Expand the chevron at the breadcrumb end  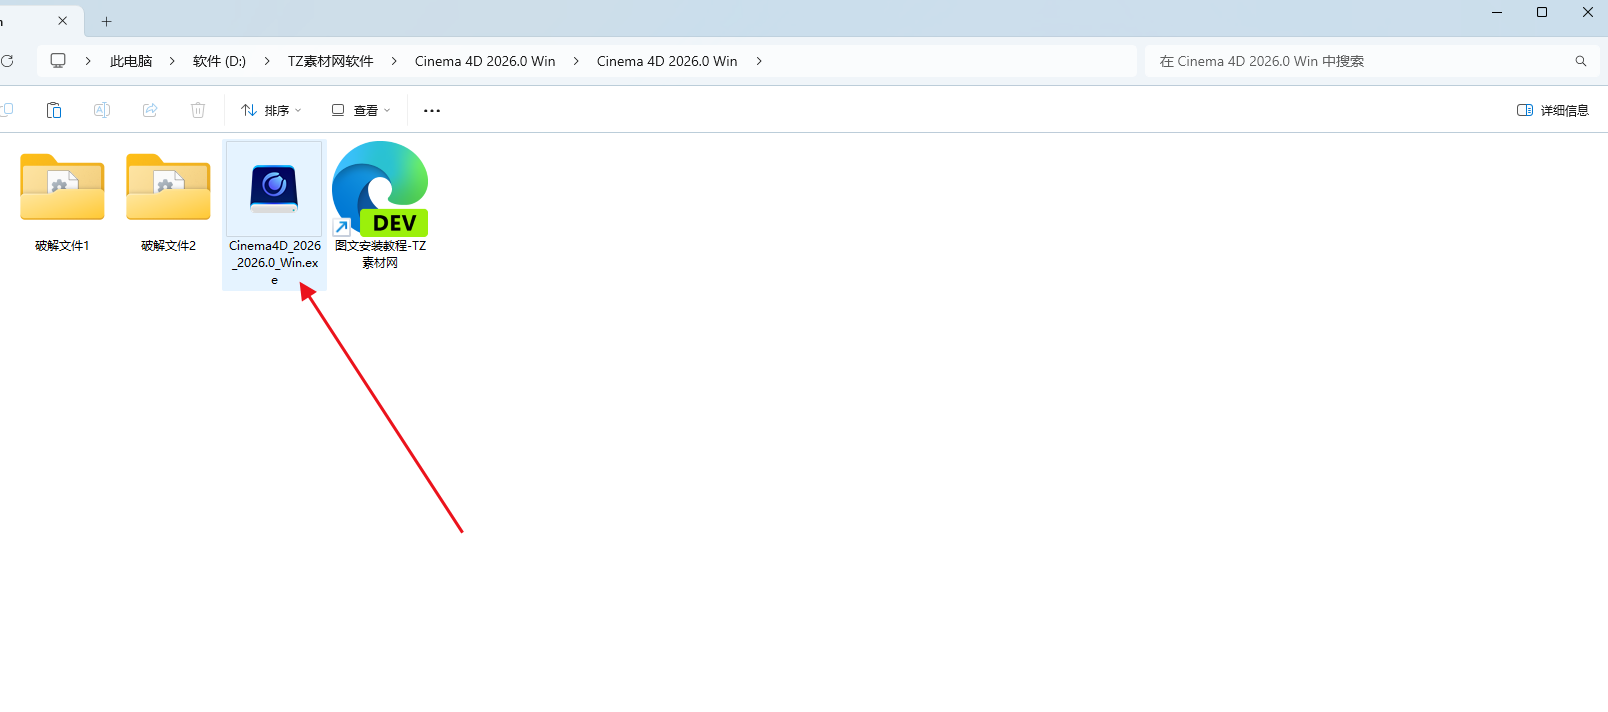pos(759,61)
